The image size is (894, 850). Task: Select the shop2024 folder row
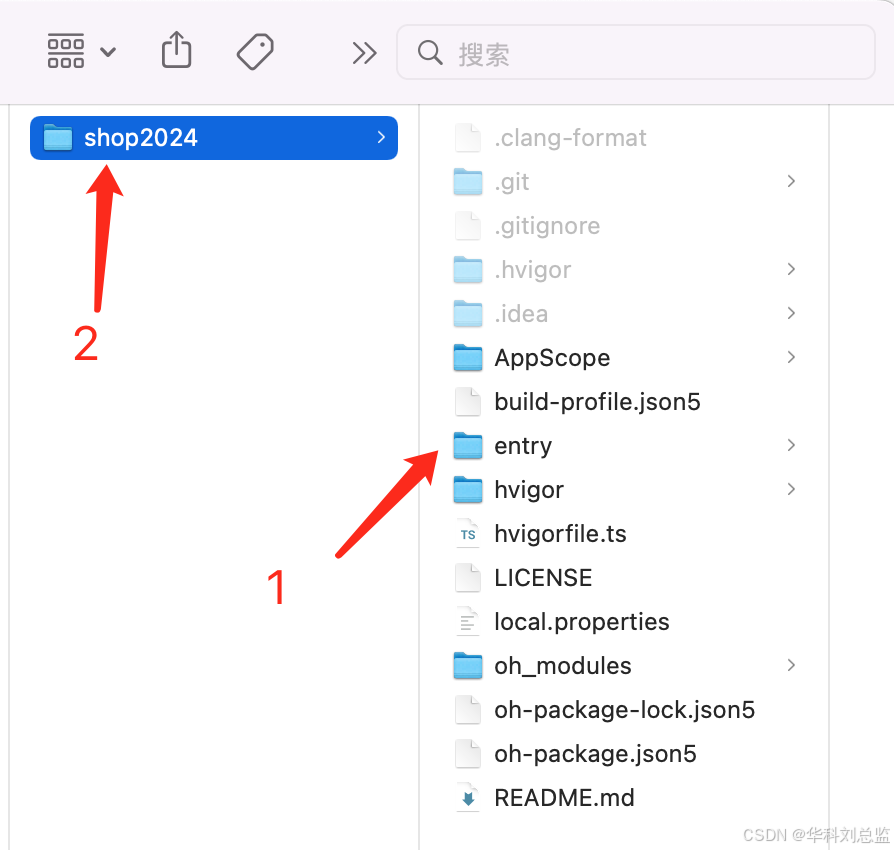coord(214,138)
